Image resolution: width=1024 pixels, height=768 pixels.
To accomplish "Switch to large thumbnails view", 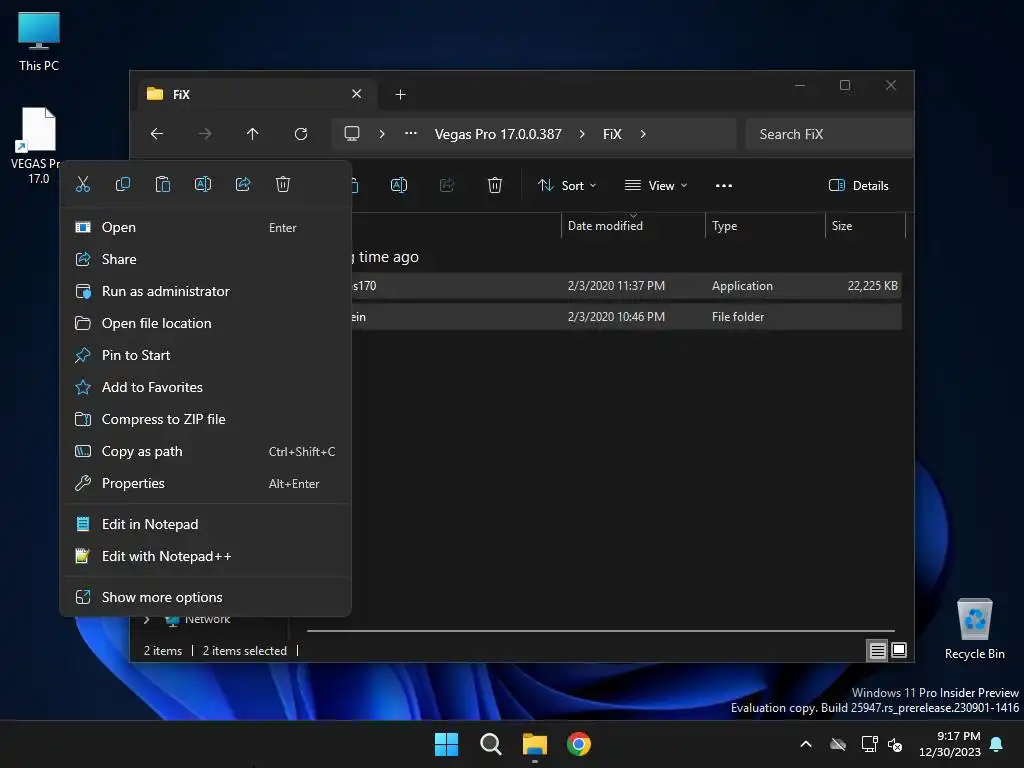I will tap(899, 650).
